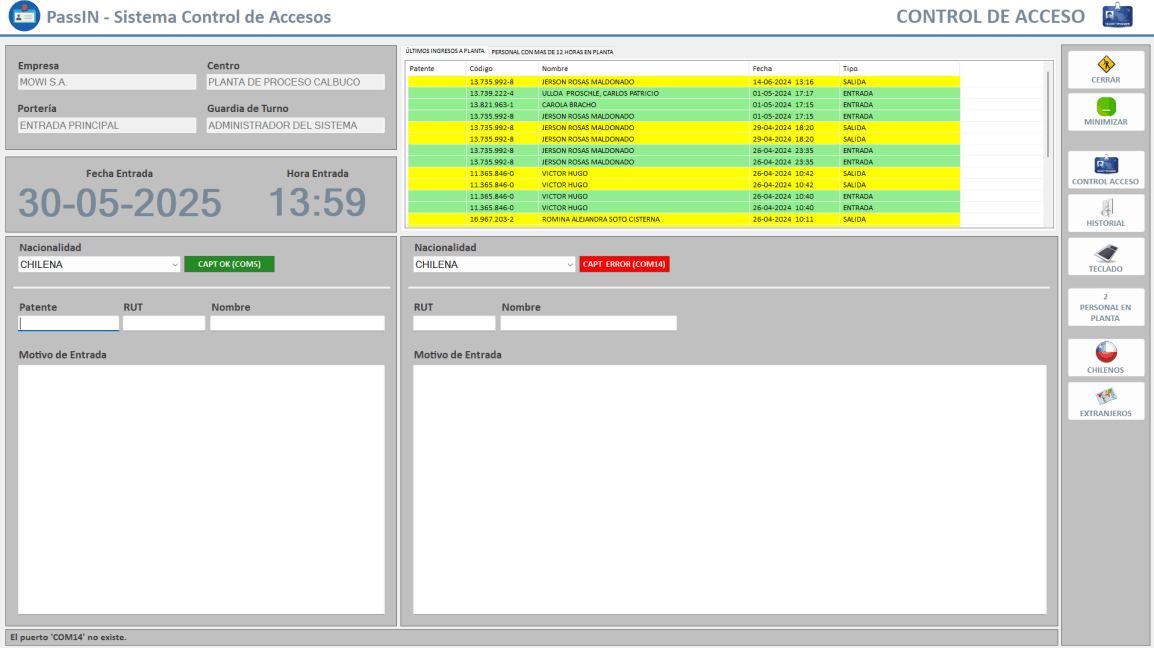Click the green Minimizar icon
1154x648 pixels.
(x=1105, y=107)
